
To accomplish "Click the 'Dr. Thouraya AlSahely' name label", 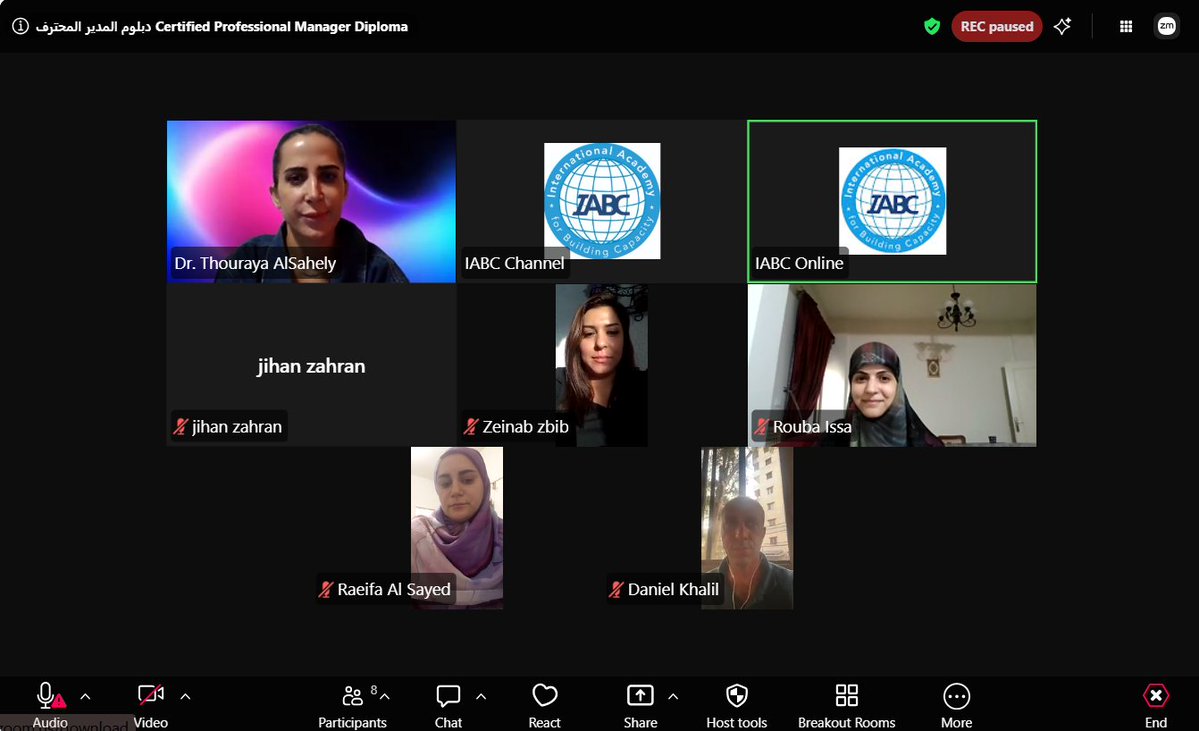I will point(255,263).
